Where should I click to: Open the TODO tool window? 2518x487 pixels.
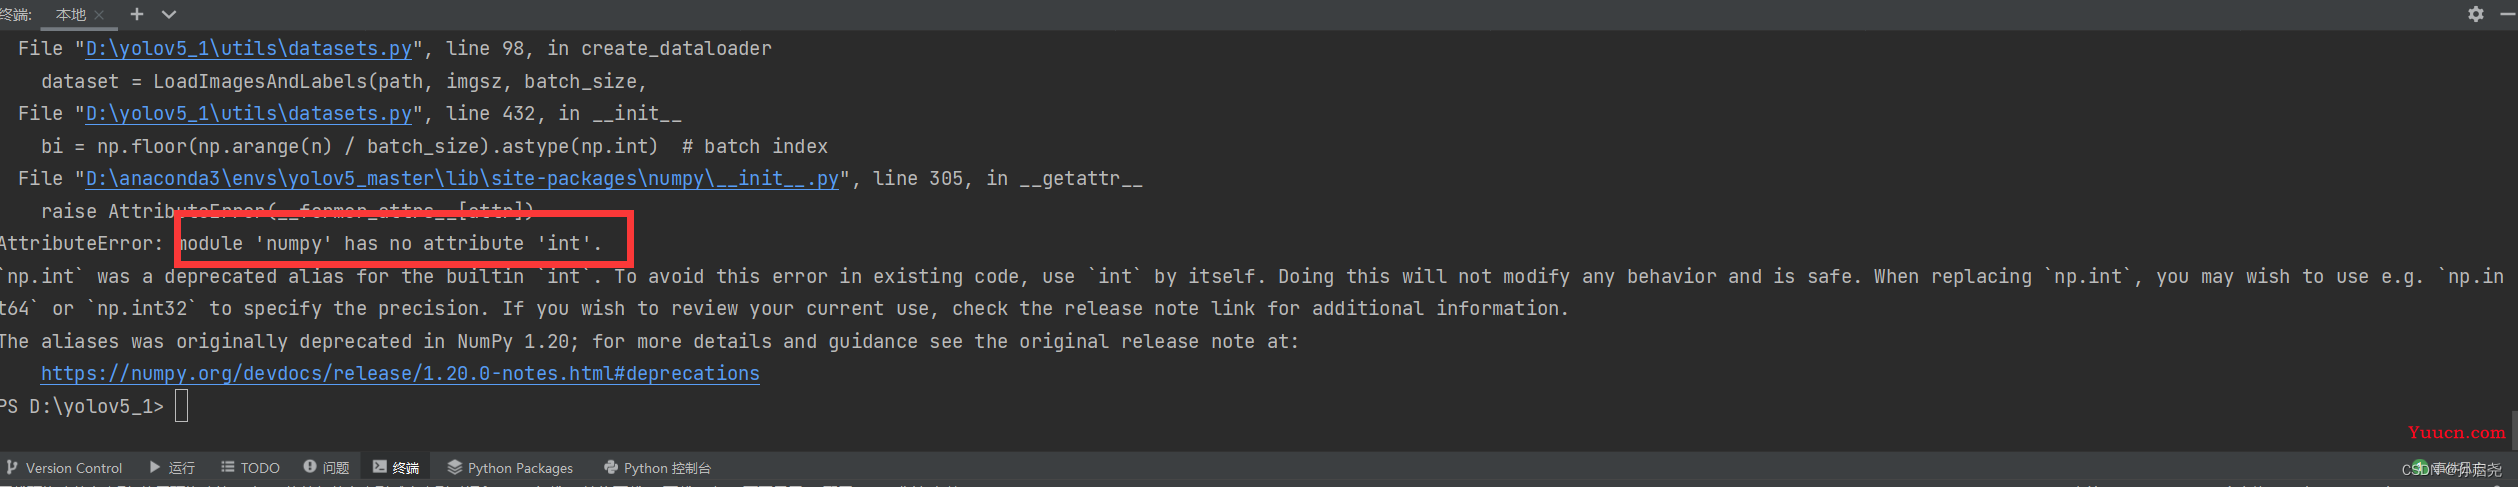[250, 467]
